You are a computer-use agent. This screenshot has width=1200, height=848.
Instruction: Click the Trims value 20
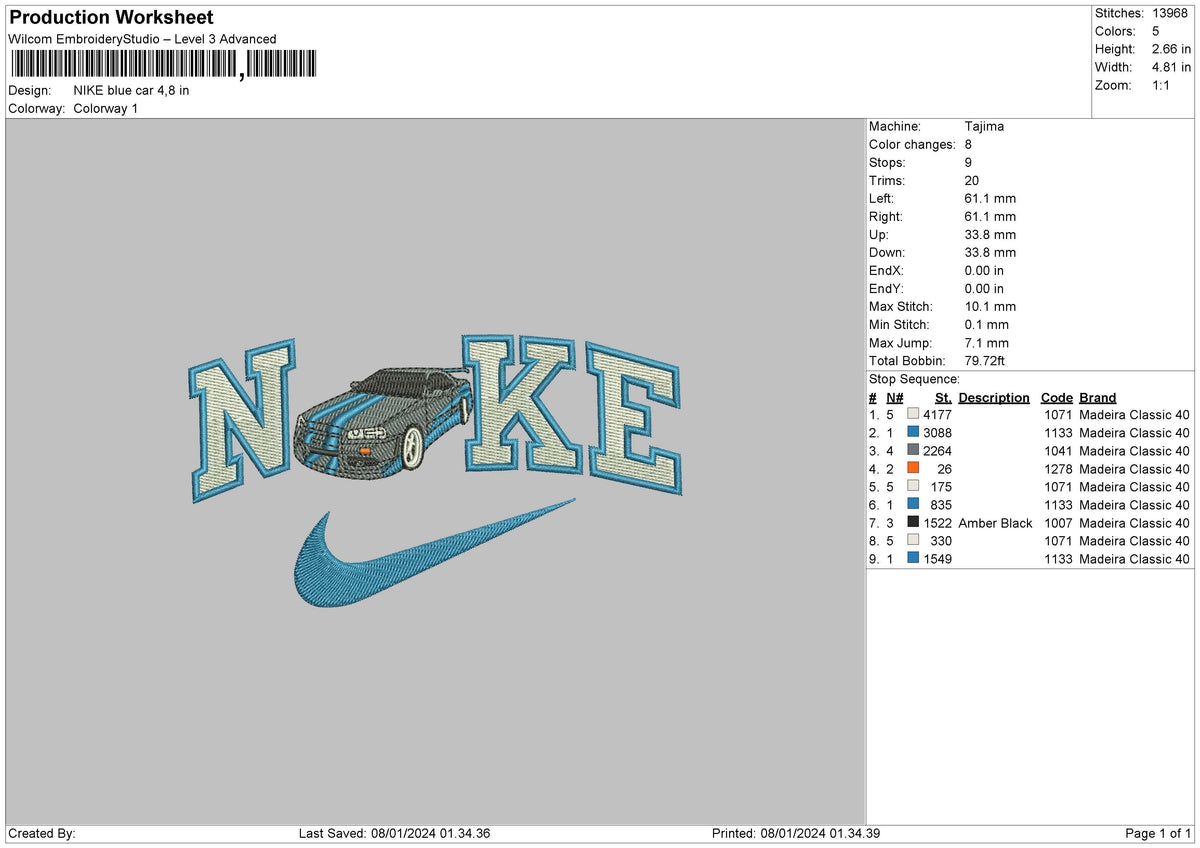(972, 180)
